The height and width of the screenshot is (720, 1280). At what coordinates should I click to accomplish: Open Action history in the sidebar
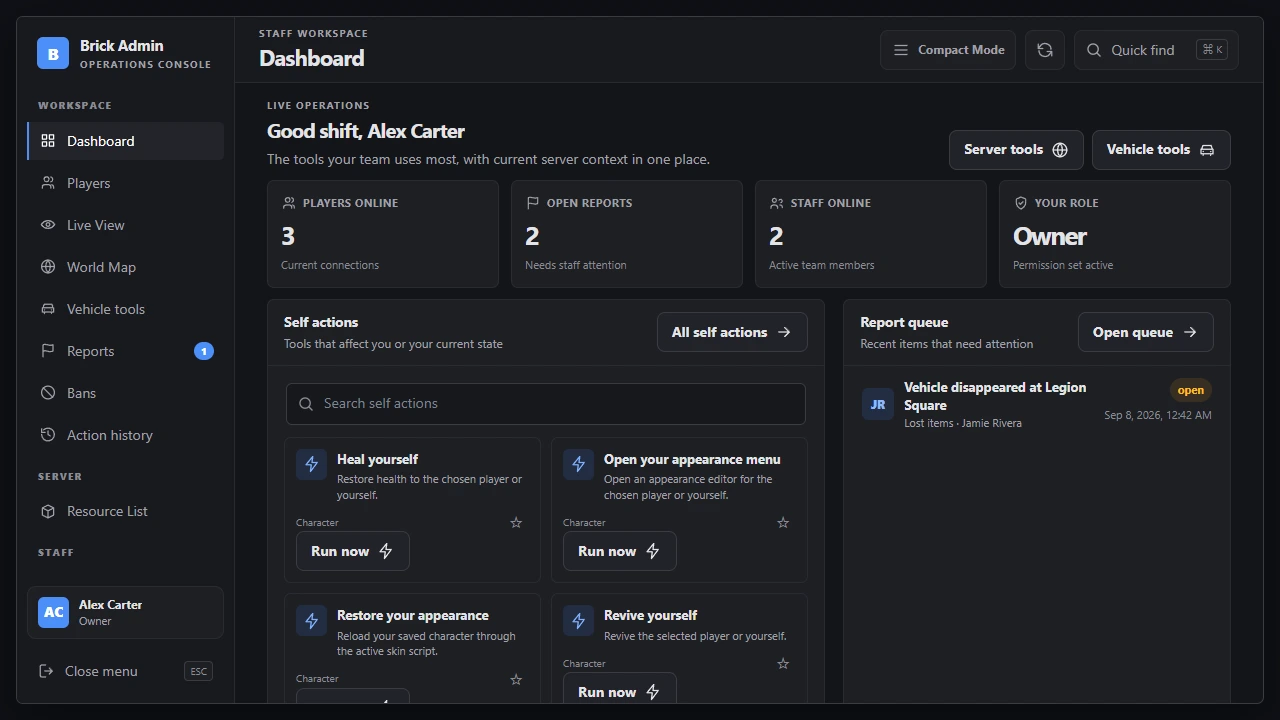click(x=125, y=435)
